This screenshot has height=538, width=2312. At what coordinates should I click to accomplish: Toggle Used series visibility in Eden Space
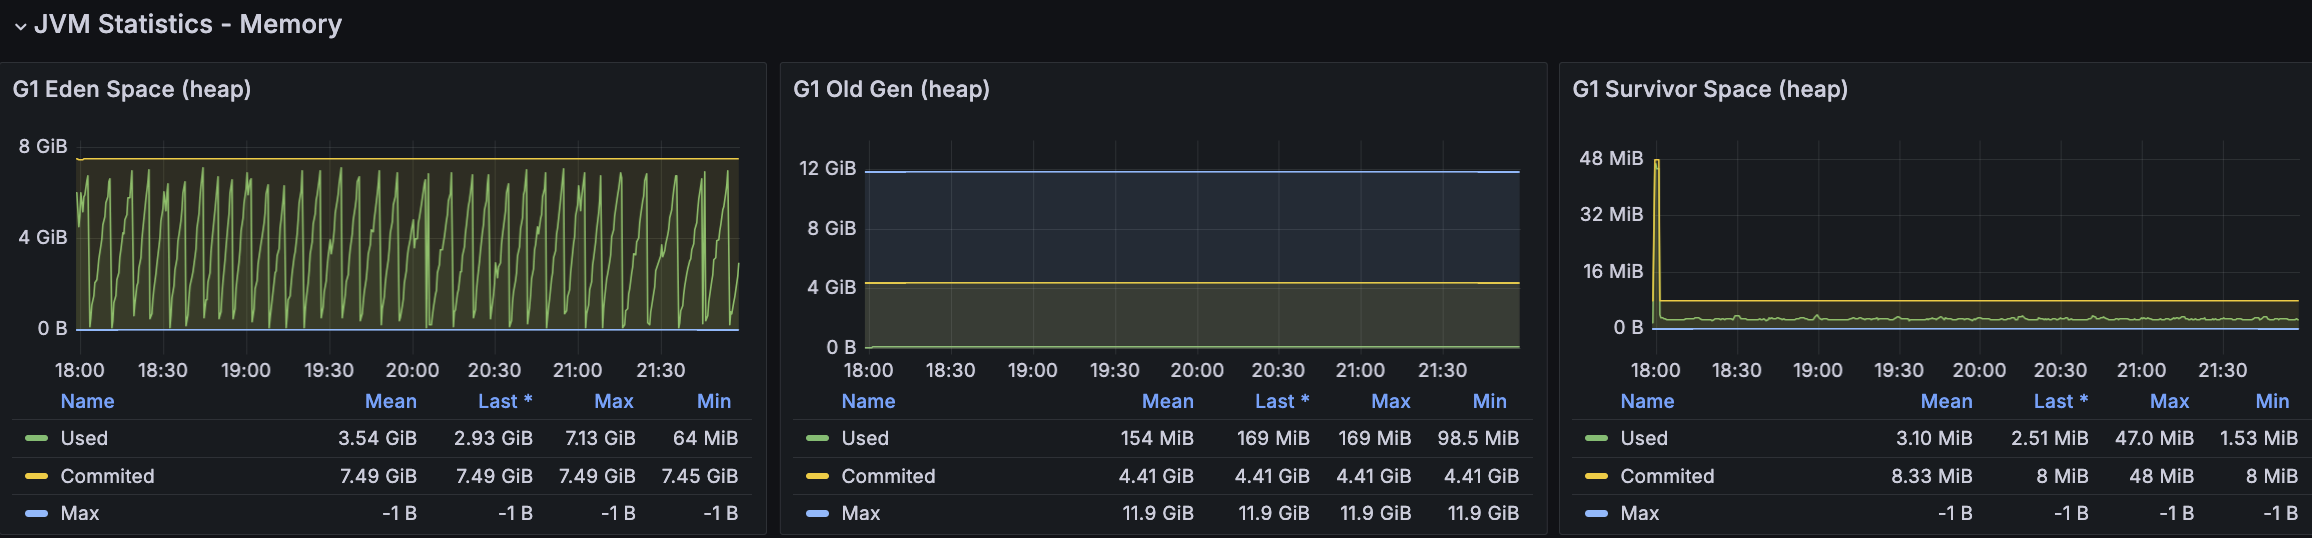(84, 438)
